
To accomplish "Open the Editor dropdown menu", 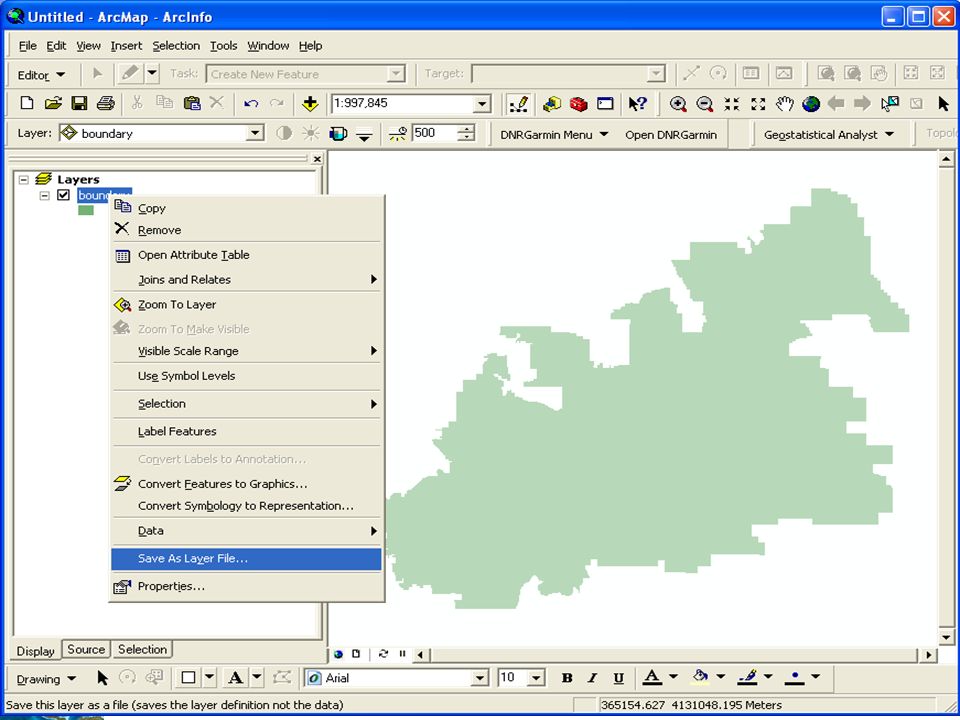I will pyautogui.click(x=41, y=75).
